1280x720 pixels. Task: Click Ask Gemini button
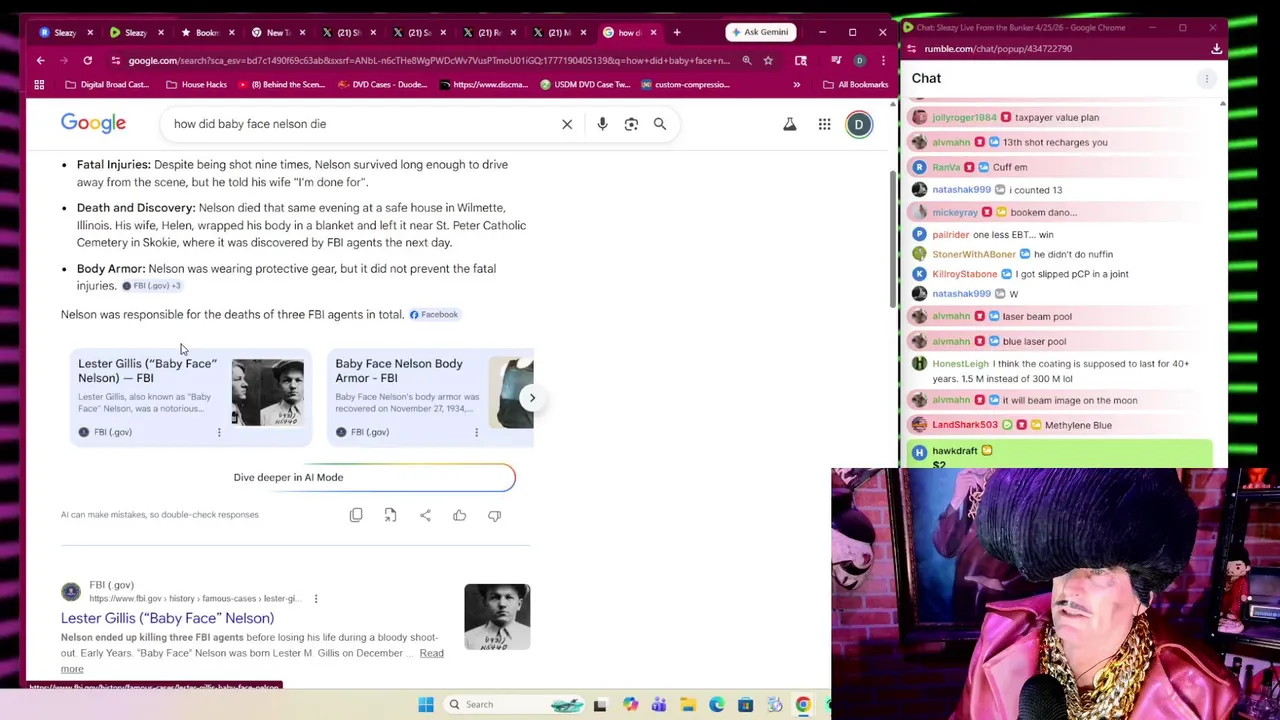[759, 32]
